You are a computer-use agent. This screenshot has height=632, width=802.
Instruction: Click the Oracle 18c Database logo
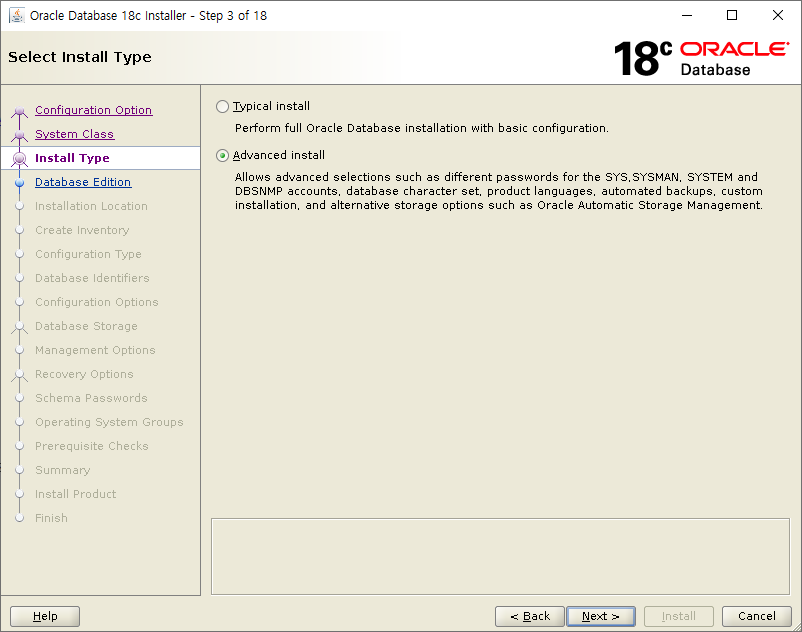pyautogui.click(x=701, y=58)
